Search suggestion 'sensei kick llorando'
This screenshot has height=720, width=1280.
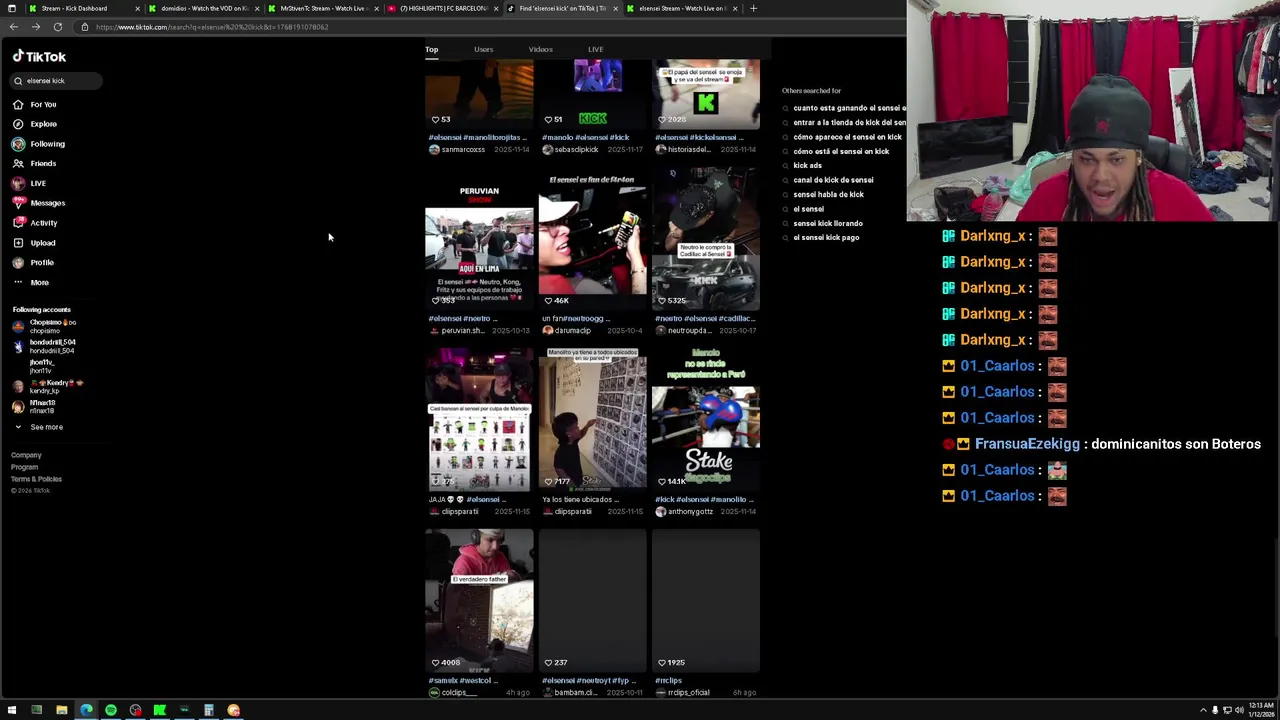click(827, 223)
